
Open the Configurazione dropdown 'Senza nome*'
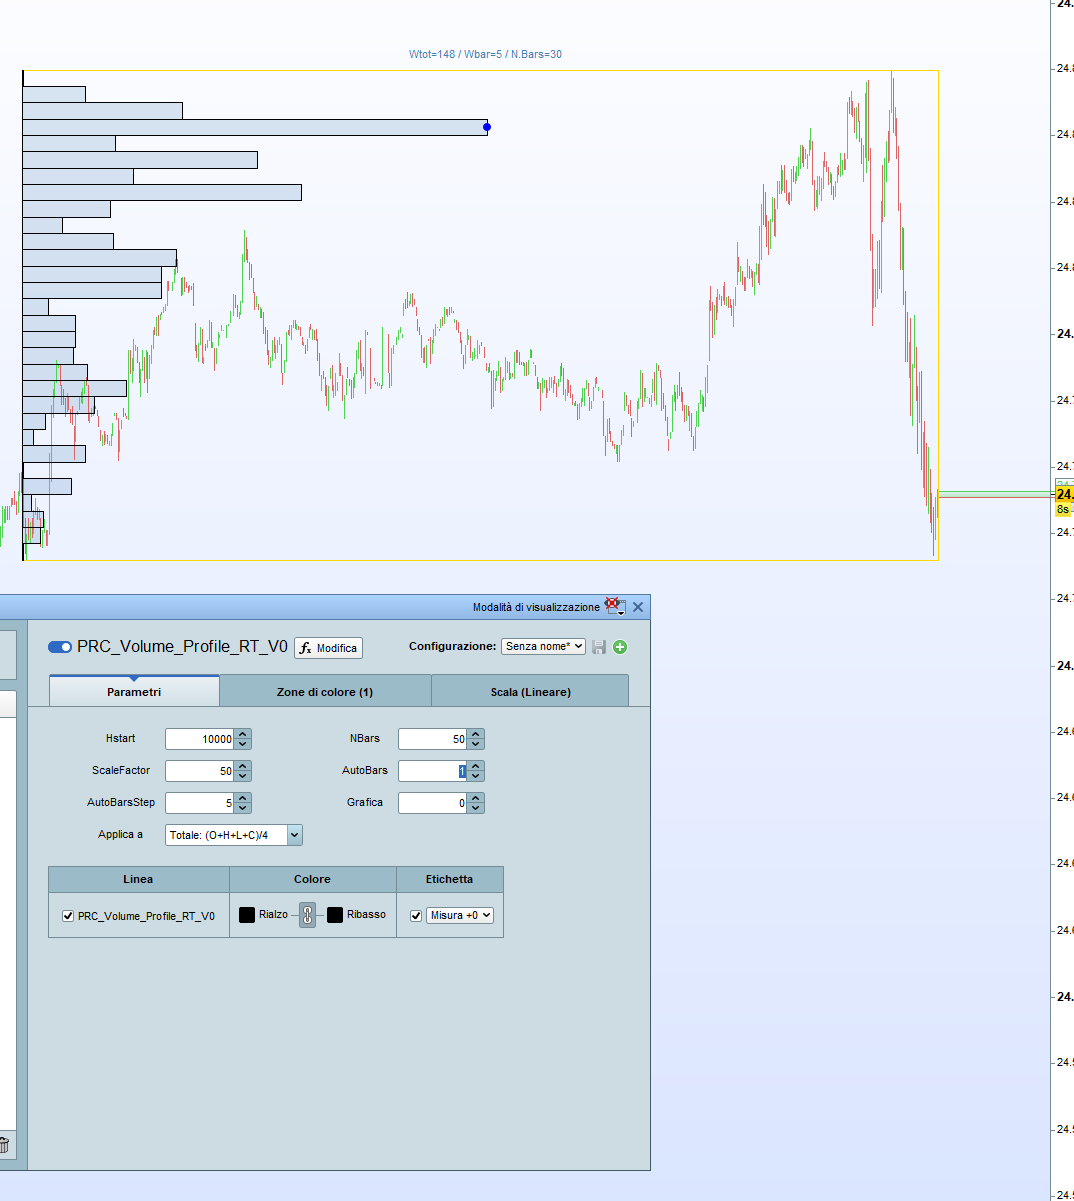click(x=543, y=646)
